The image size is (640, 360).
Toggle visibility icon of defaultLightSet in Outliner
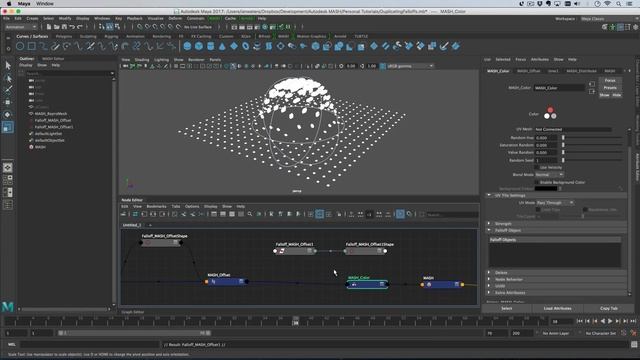31,133
